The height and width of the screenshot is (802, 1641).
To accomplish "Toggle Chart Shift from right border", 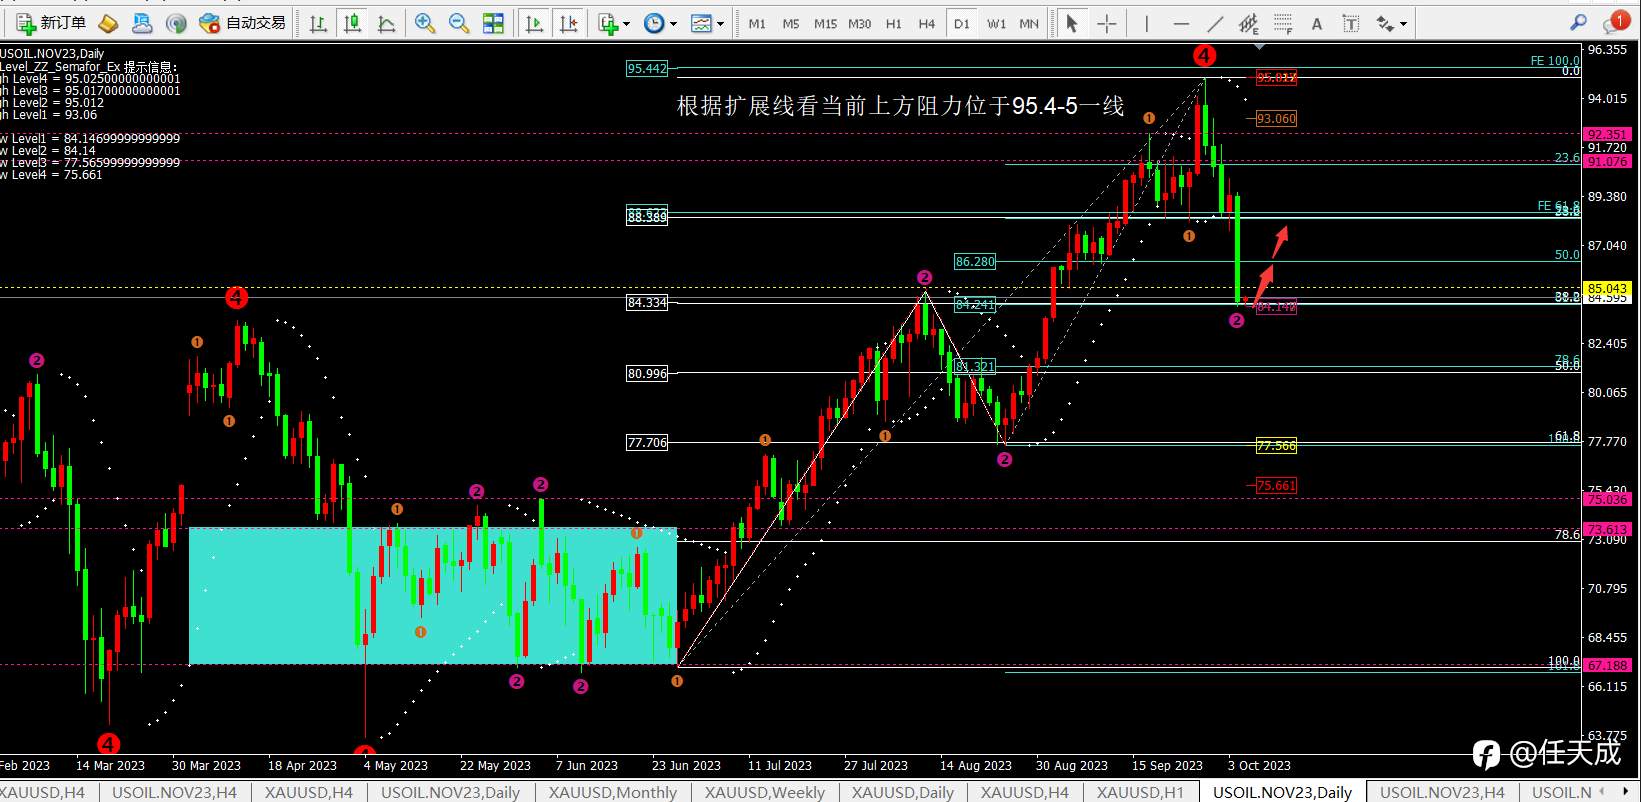I will coord(568,23).
